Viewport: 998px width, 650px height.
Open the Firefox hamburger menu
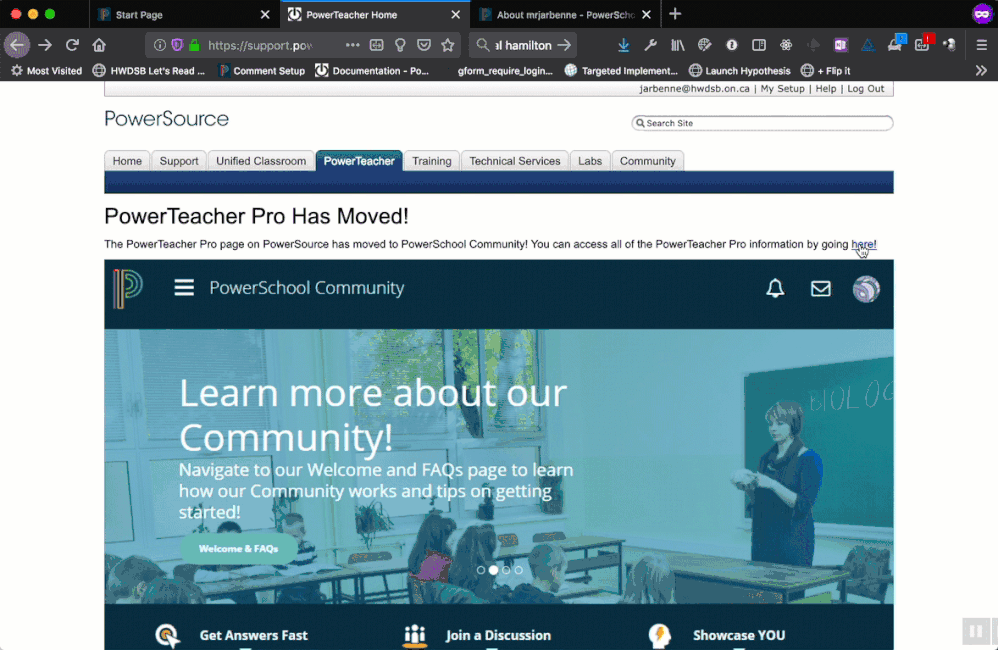[981, 45]
